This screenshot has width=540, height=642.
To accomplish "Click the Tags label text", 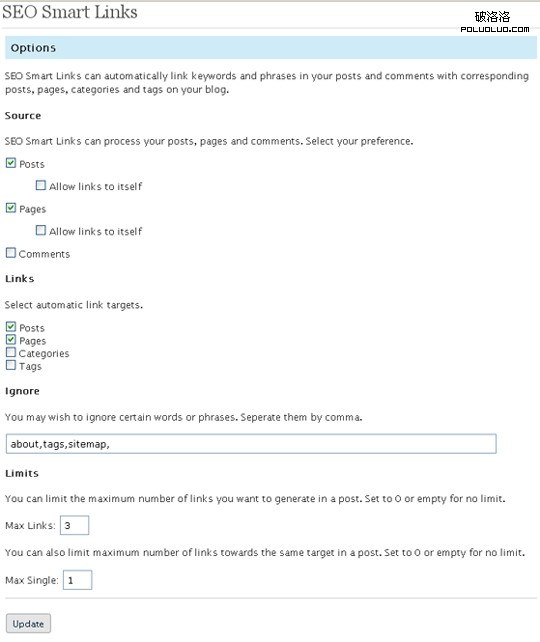I will coord(30,366).
